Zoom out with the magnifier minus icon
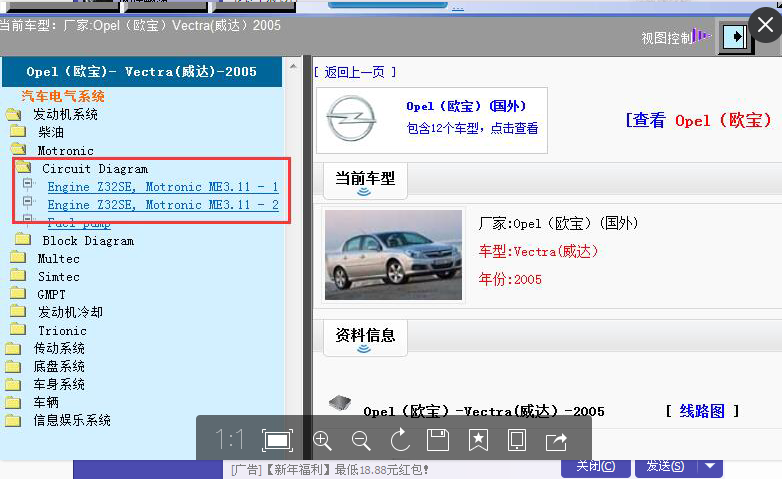 361,440
